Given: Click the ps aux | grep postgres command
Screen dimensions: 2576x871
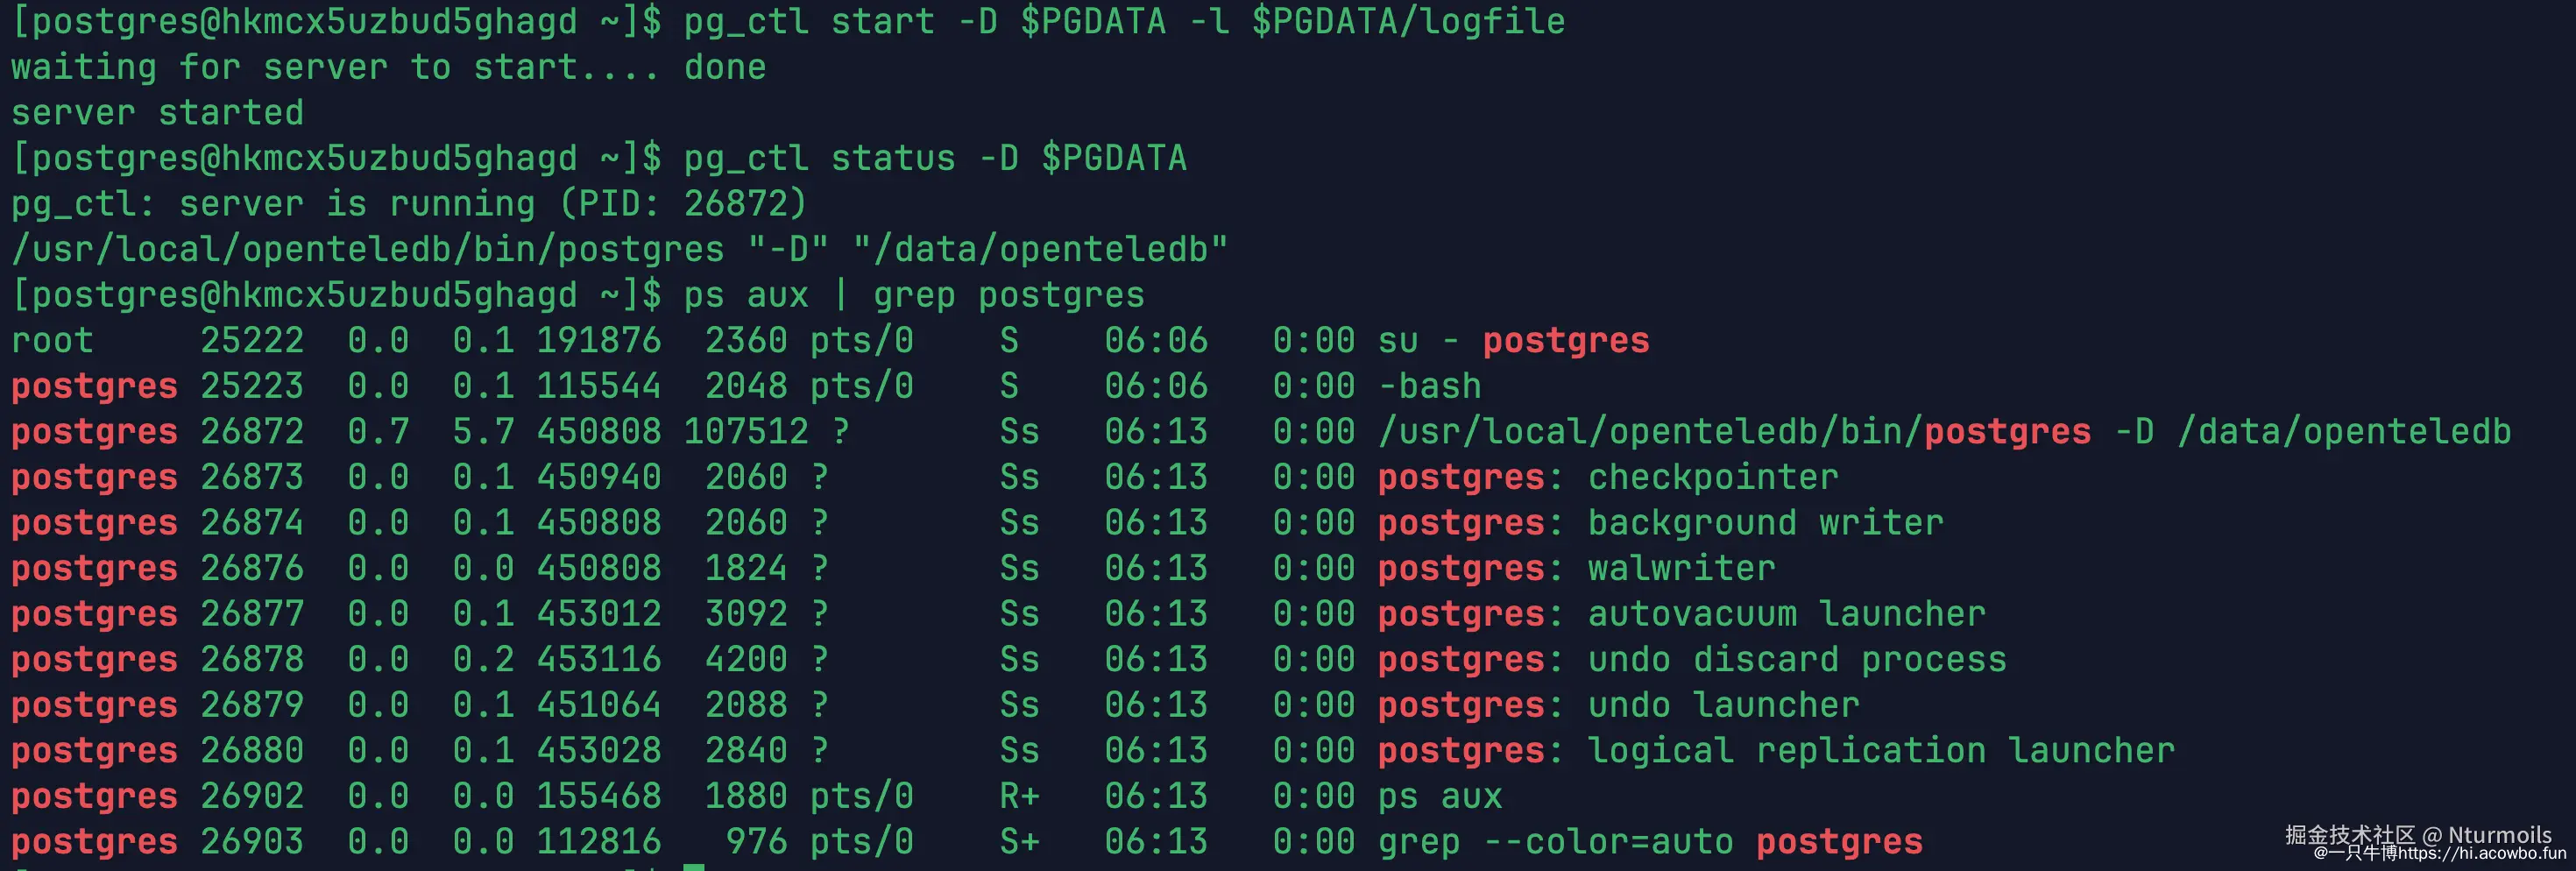Looking at the screenshot, I should pos(914,295).
